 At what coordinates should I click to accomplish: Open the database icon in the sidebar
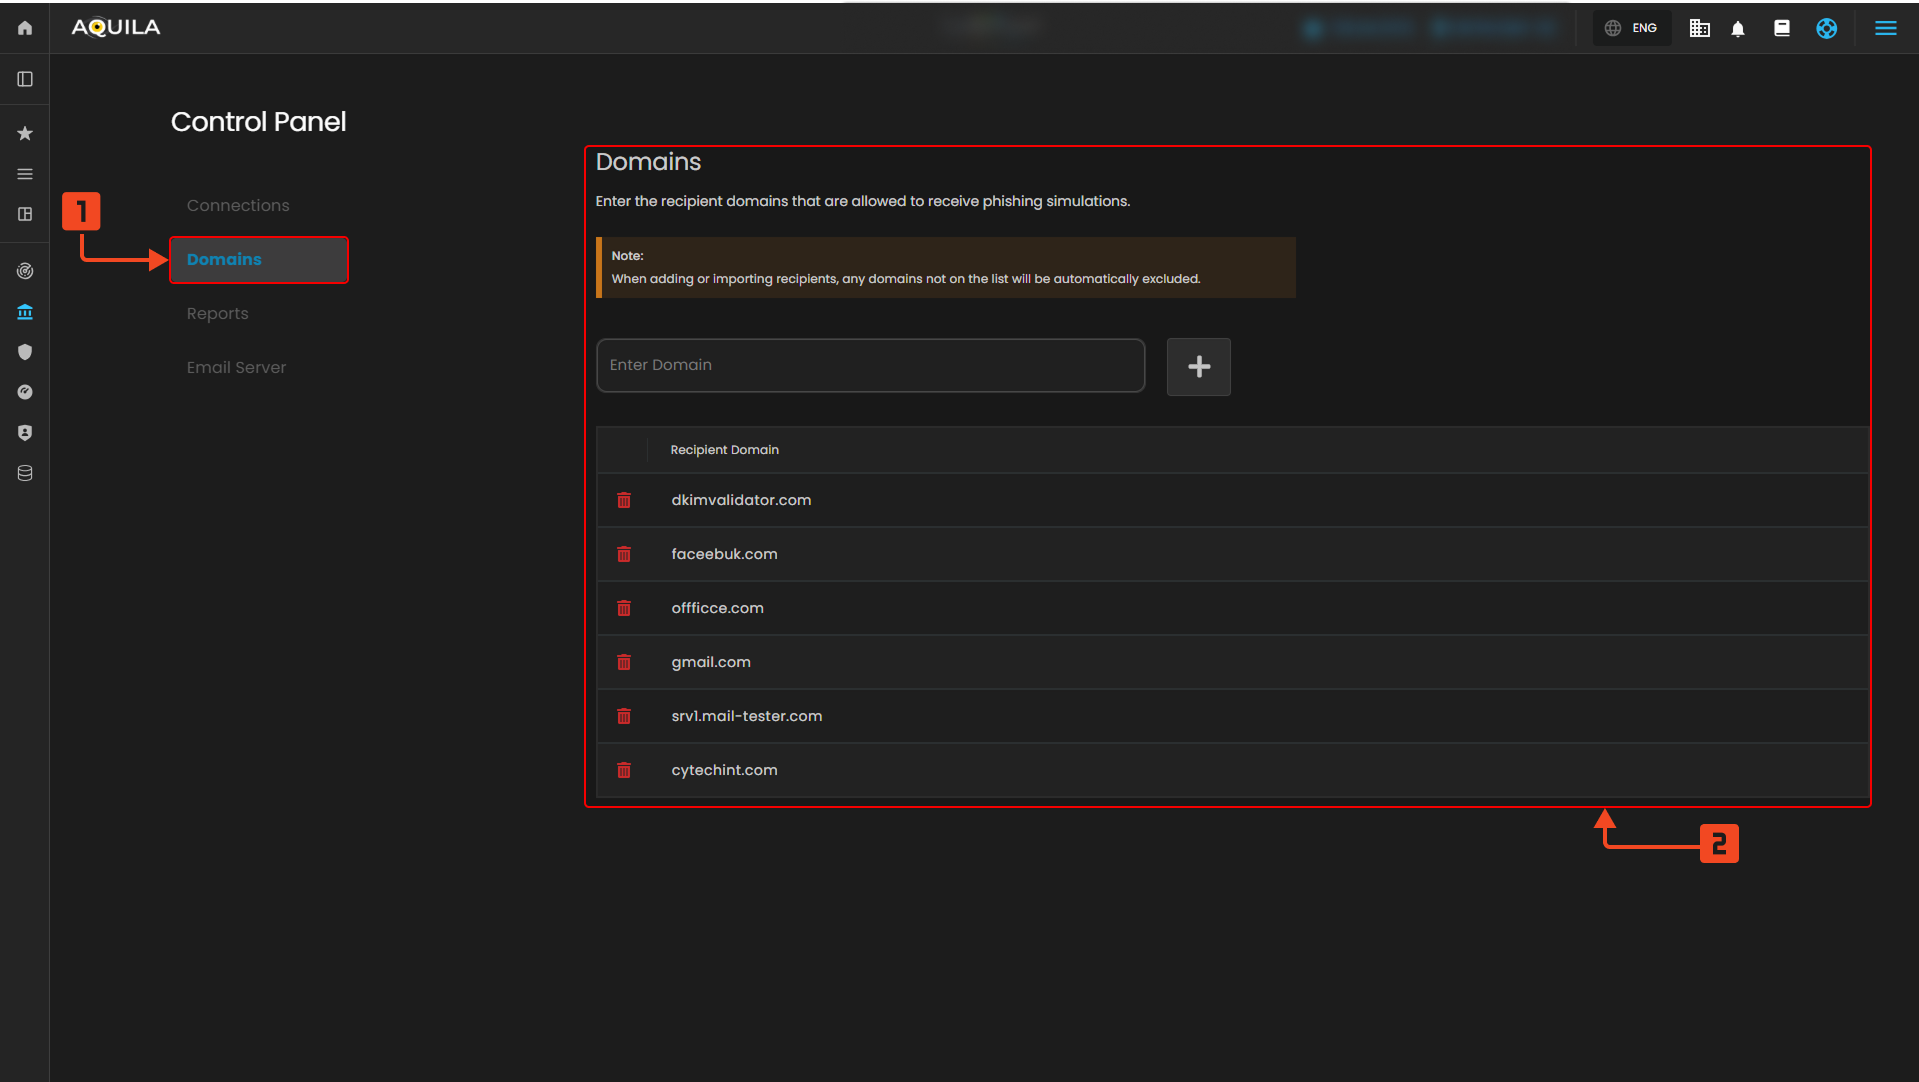[x=25, y=473]
